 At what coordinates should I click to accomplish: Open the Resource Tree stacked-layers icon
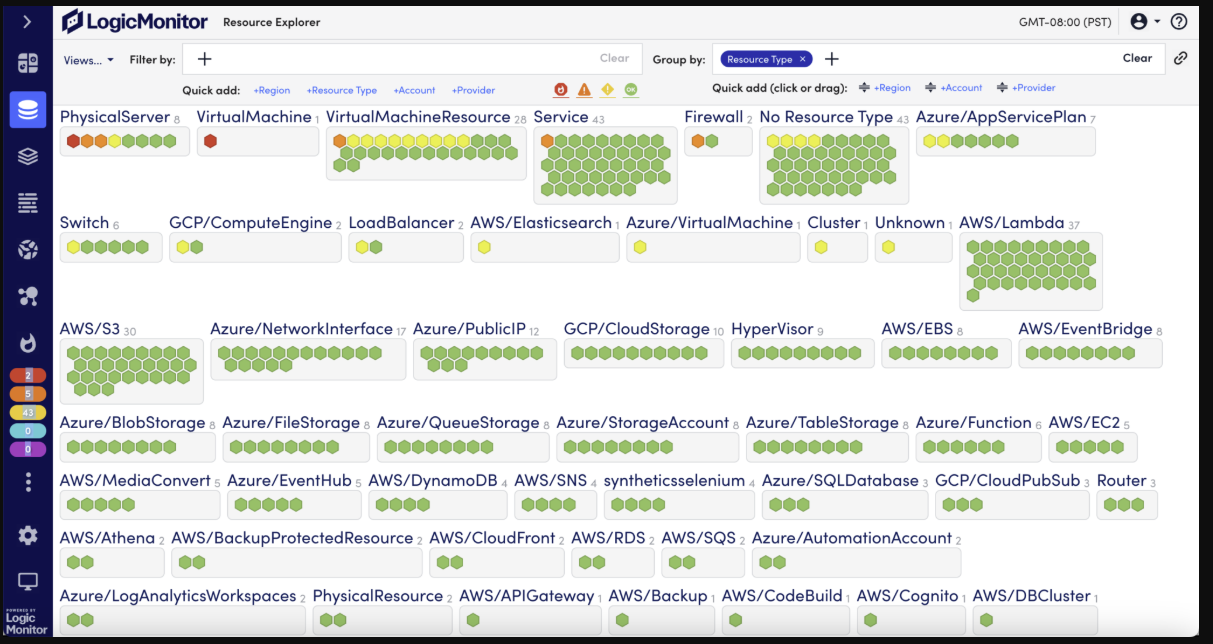pos(28,156)
